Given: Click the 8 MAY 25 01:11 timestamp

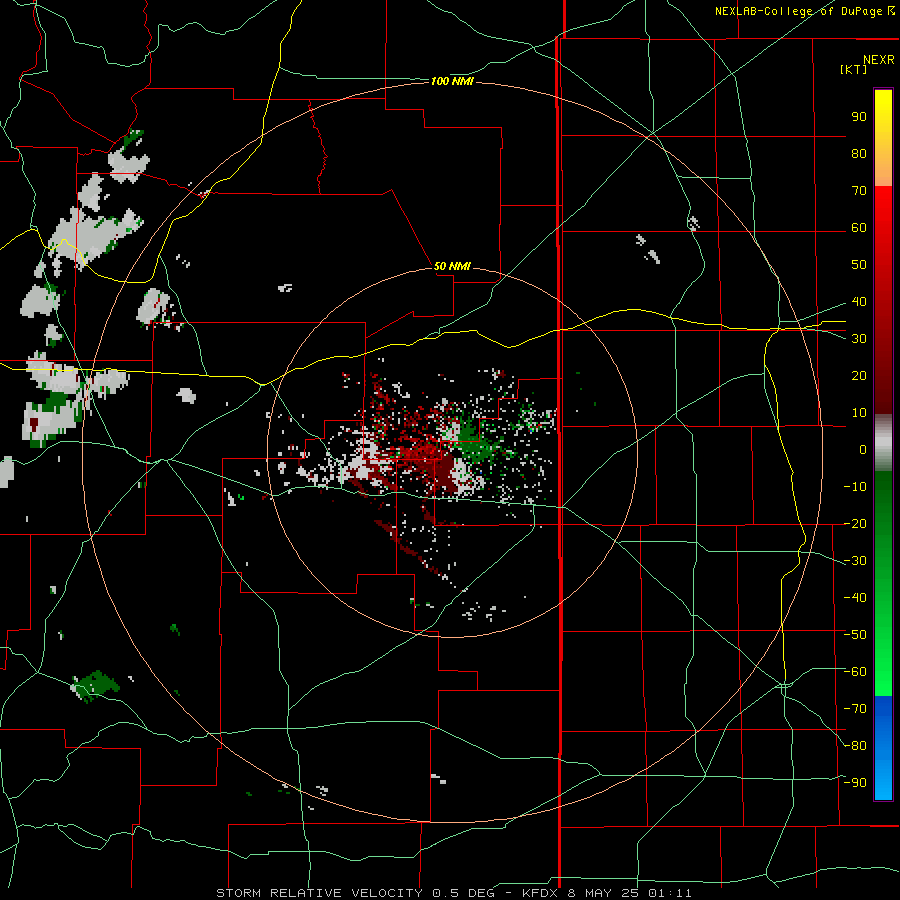Looking at the screenshot, I should pyautogui.click(x=629, y=893).
